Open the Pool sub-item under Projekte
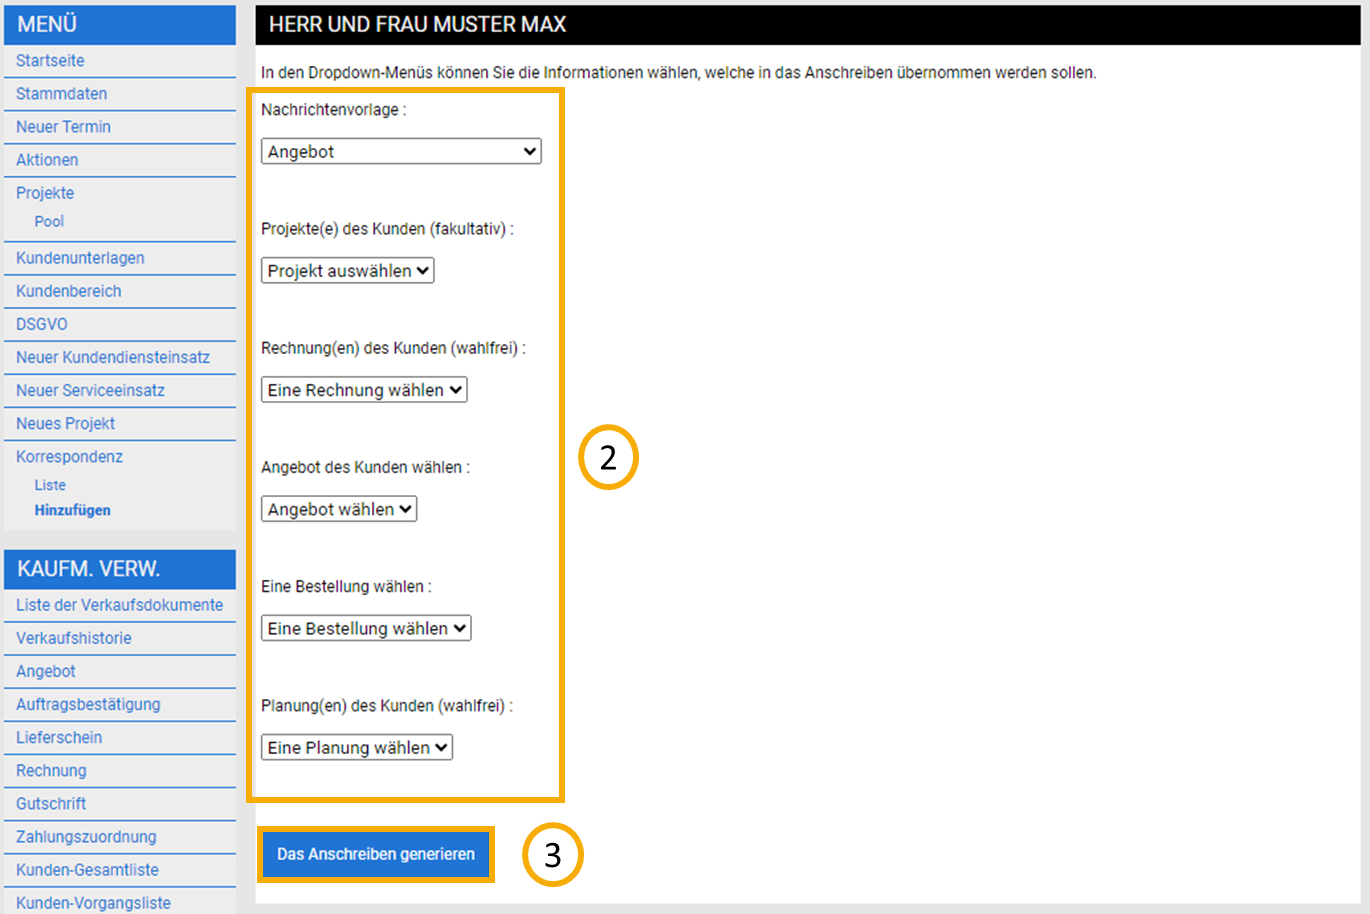This screenshot has height=914, width=1370. coord(49,222)
